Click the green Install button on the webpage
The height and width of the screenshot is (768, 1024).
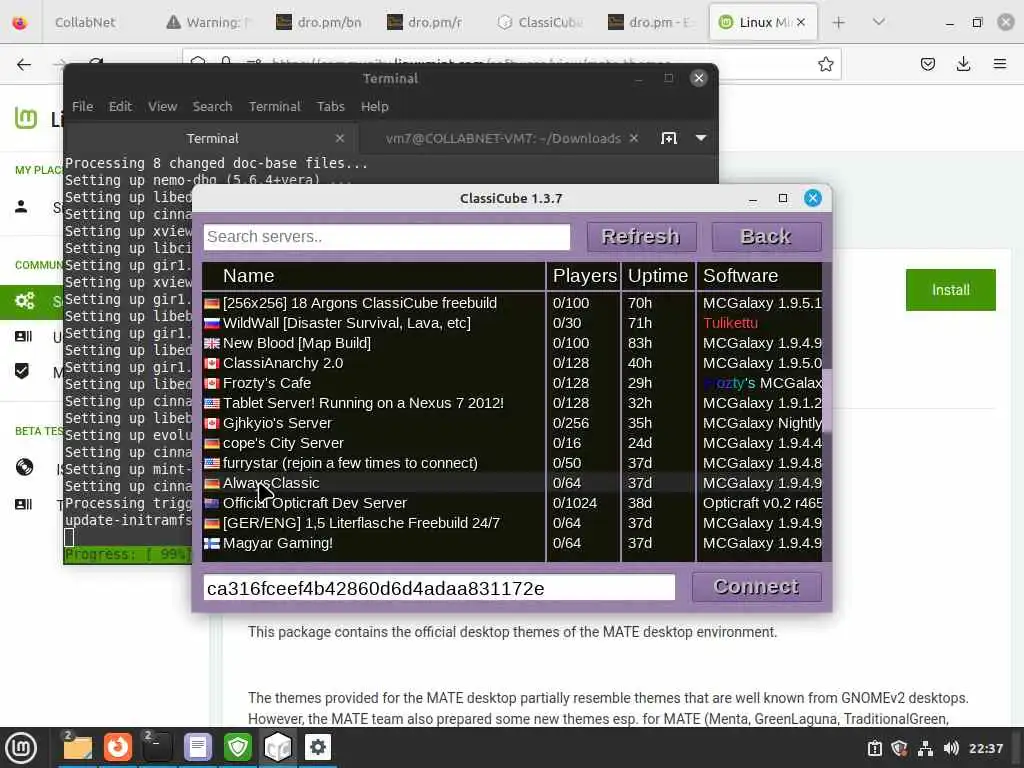coord(950,290)
